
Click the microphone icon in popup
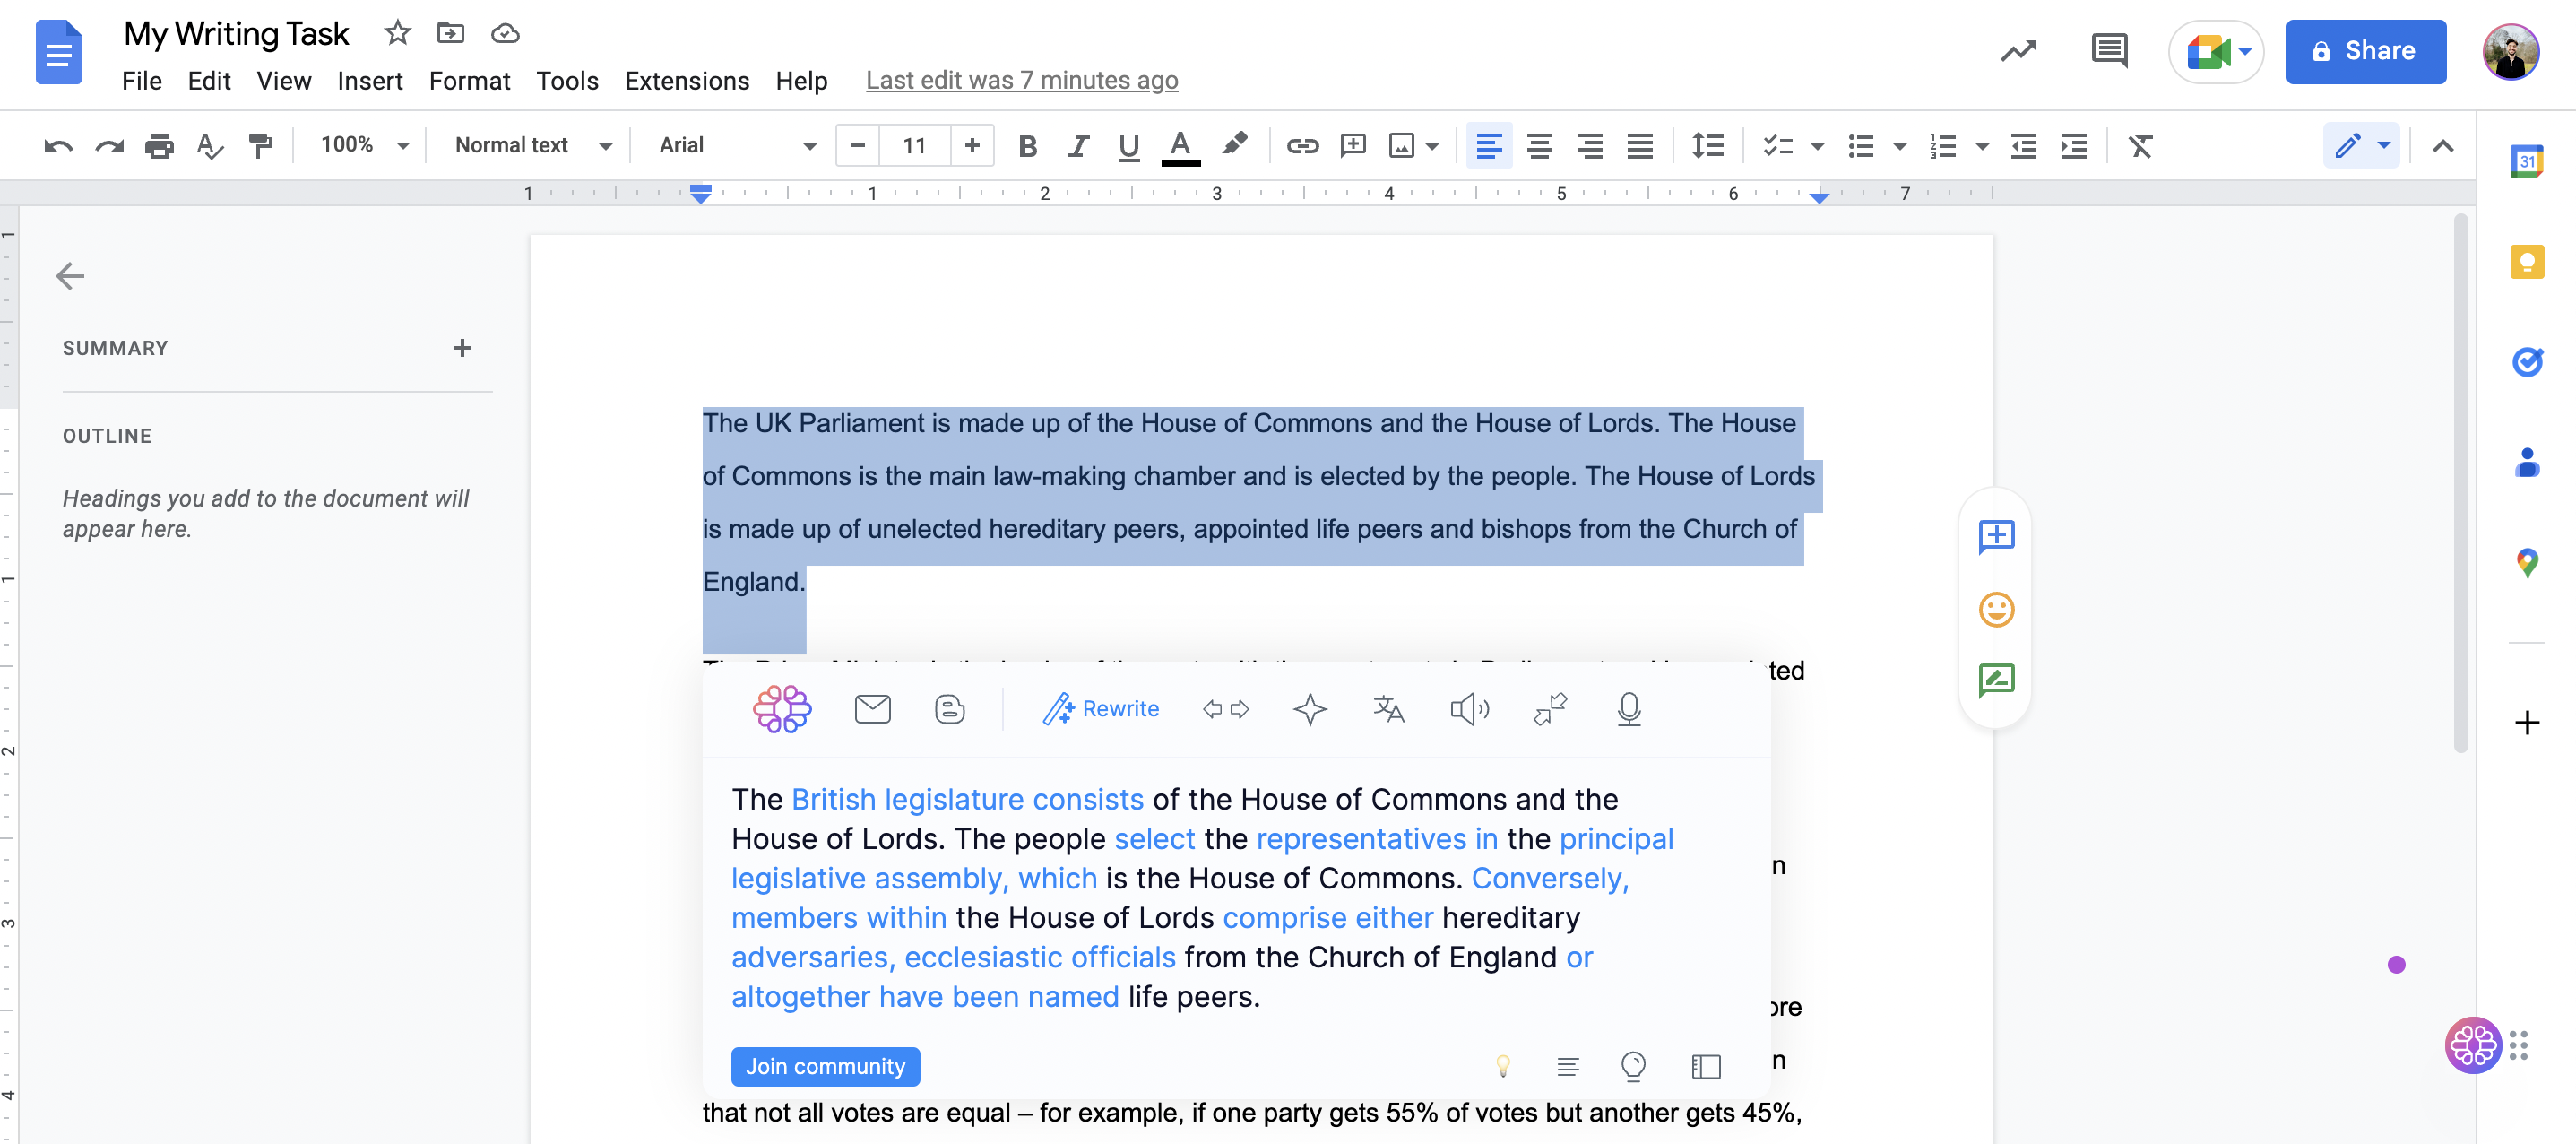[1629, 709]
